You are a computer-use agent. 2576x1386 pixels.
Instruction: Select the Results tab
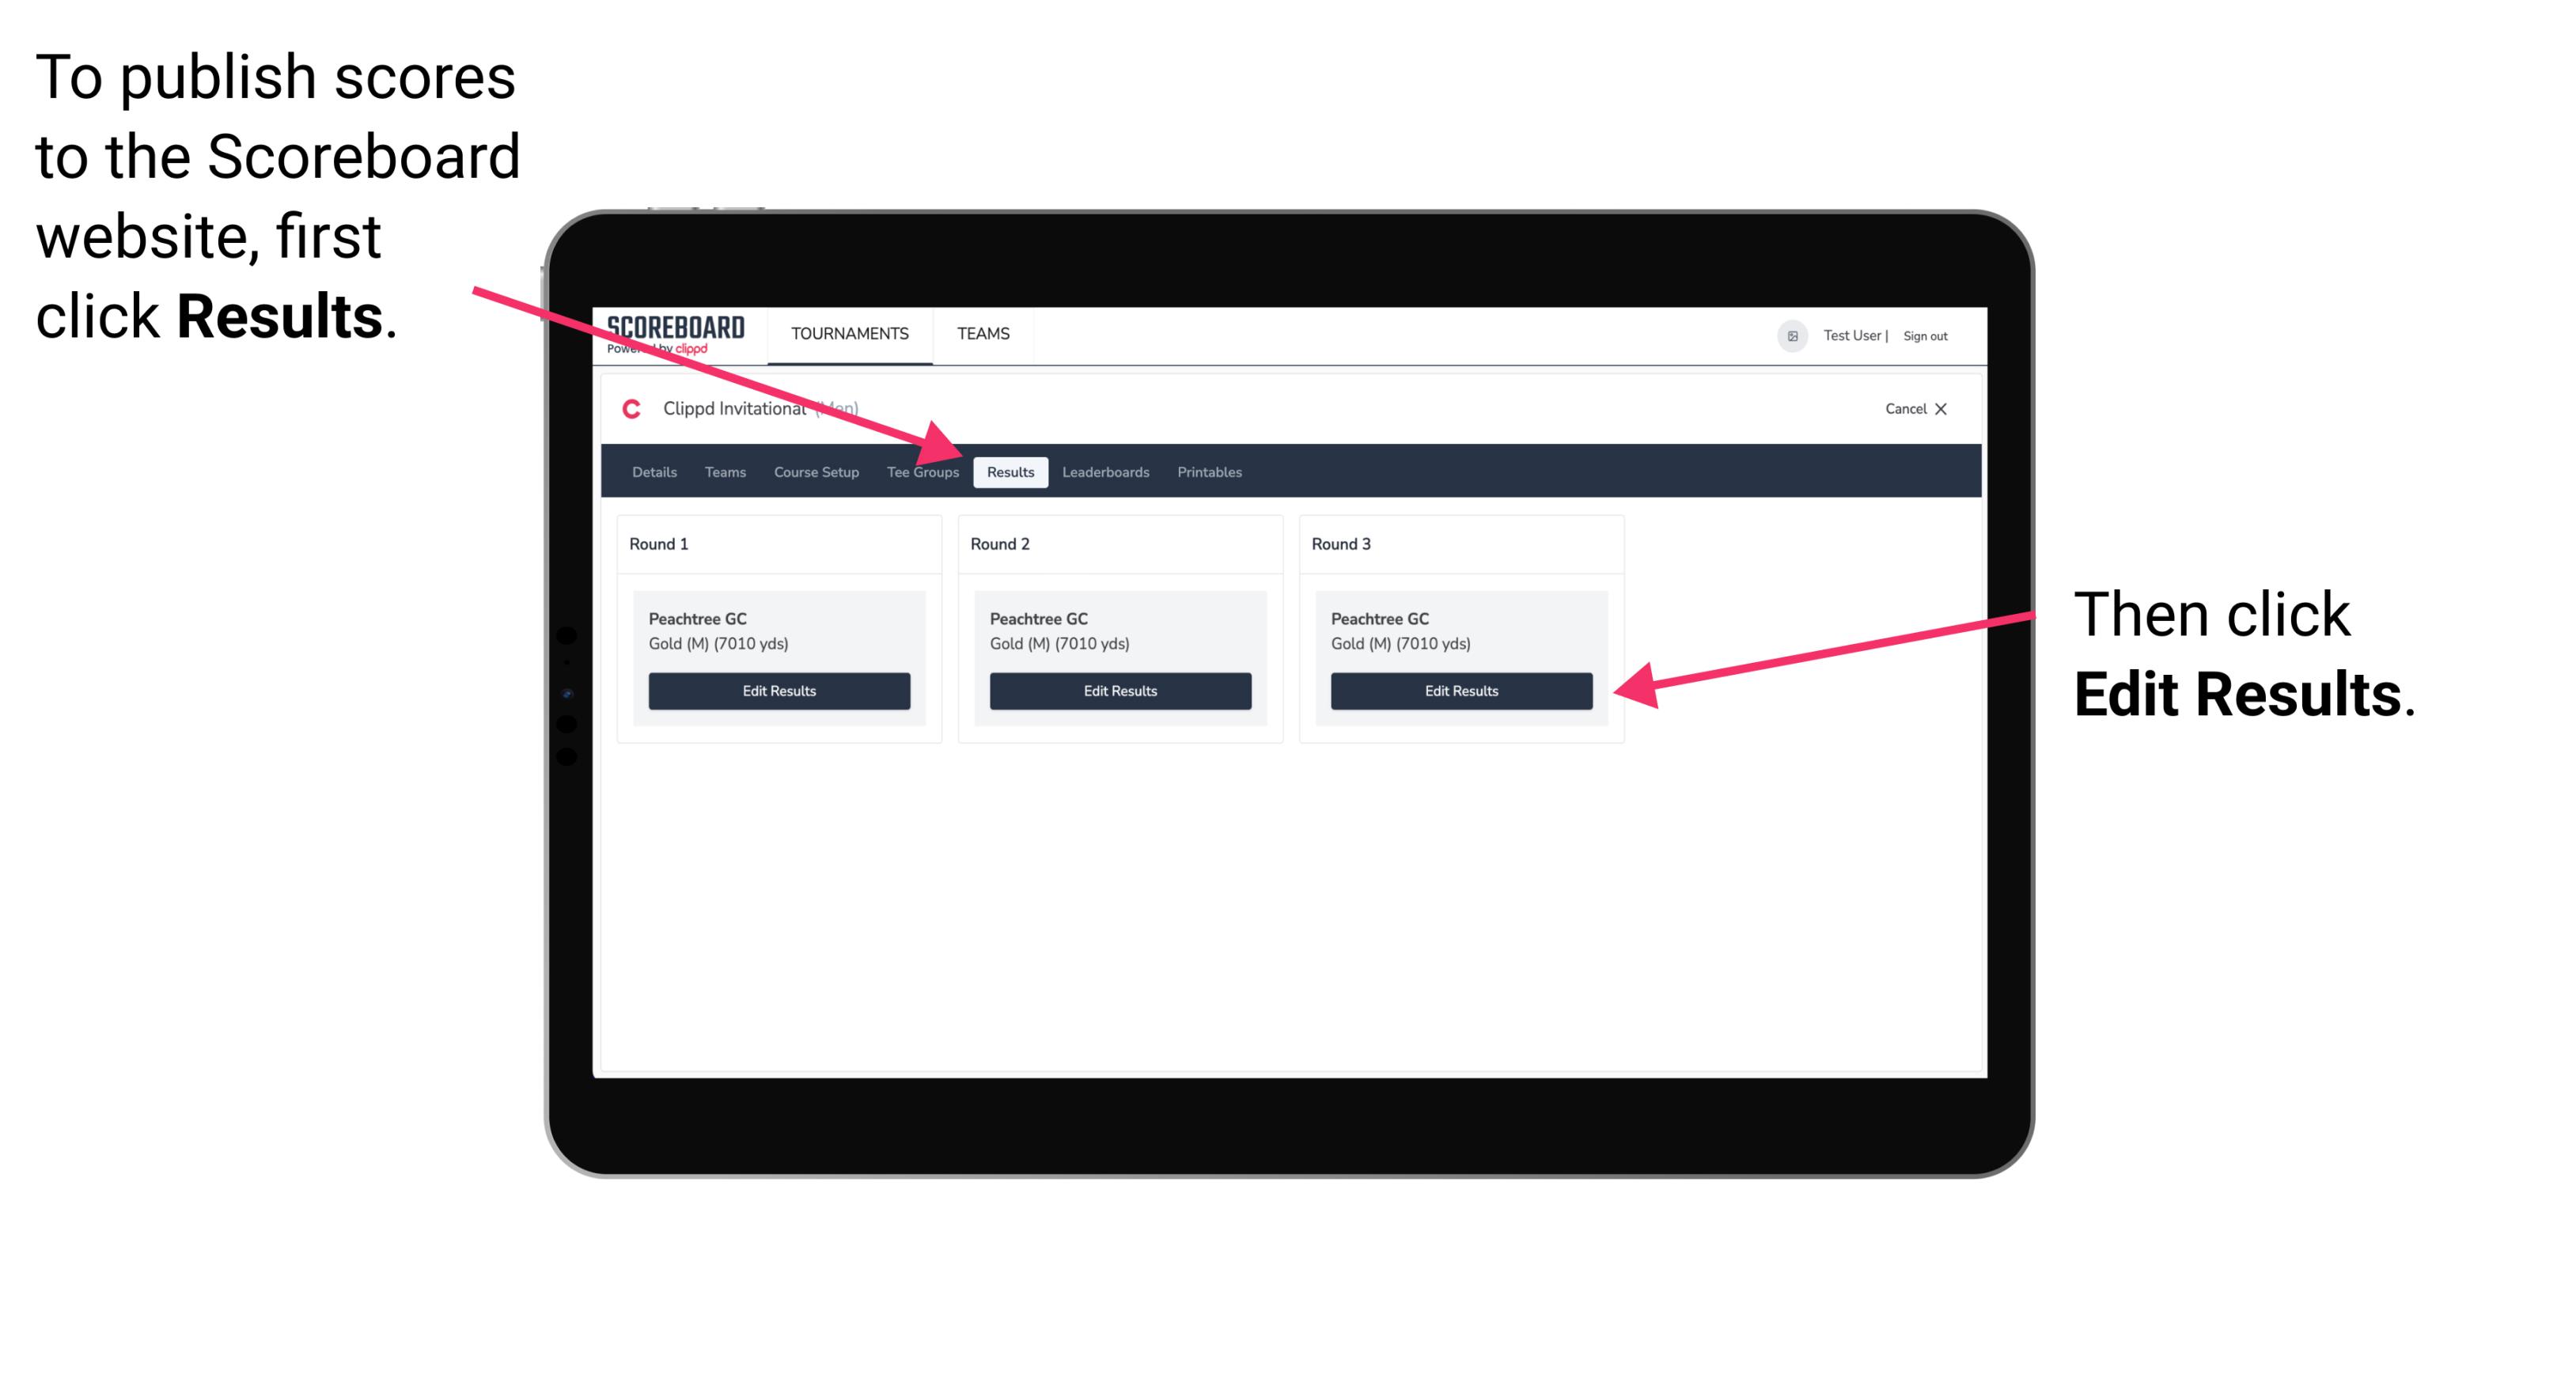tap(1009, 471)
